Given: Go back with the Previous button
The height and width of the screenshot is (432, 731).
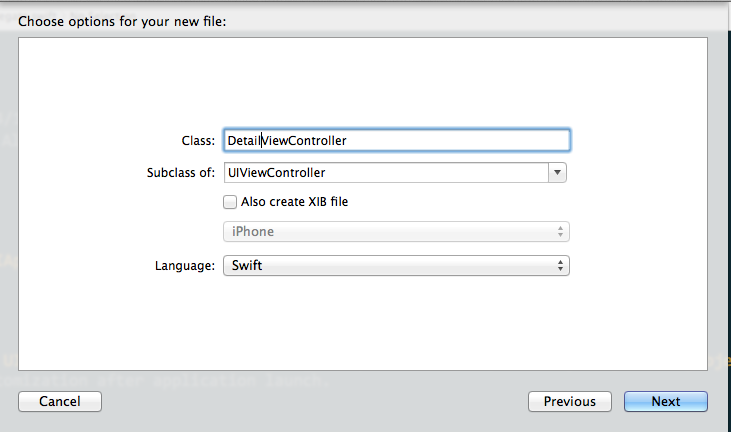Looking at the screenshot, I should tap(570, 401).
